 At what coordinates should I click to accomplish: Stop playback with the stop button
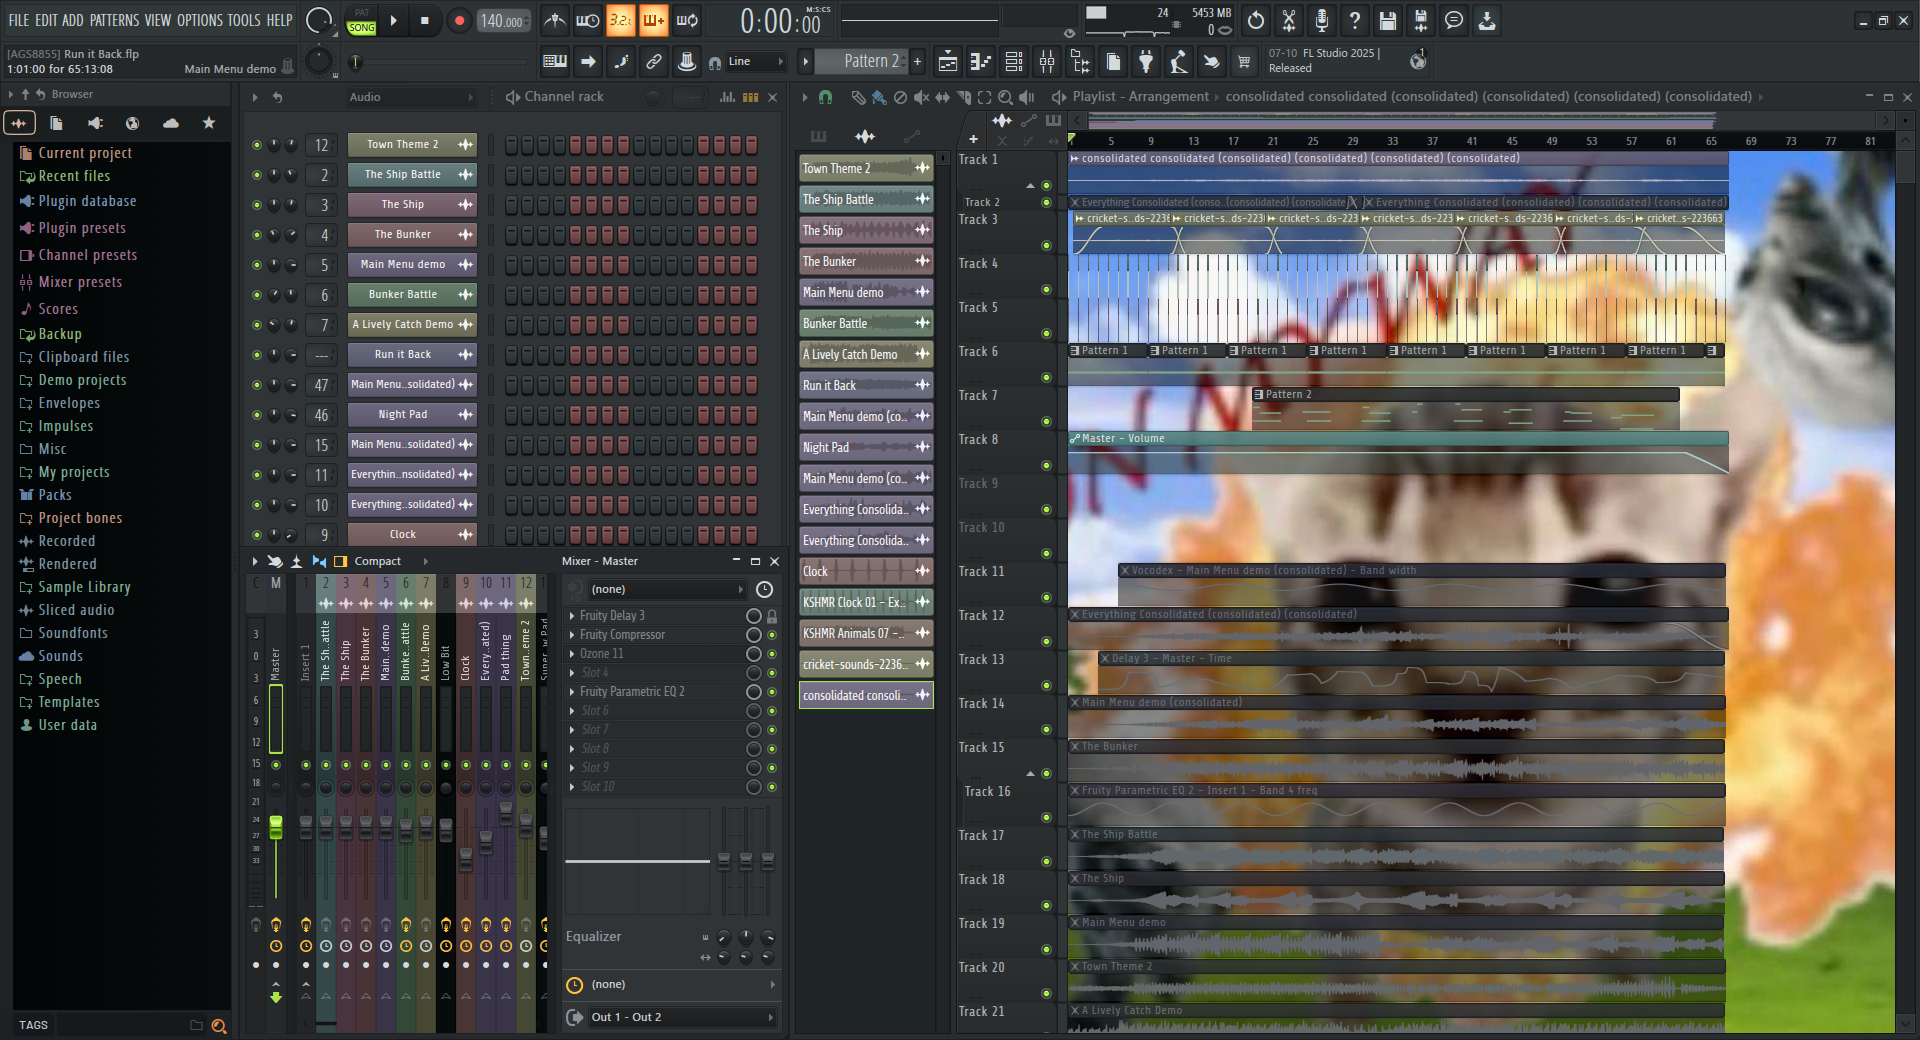425,20
